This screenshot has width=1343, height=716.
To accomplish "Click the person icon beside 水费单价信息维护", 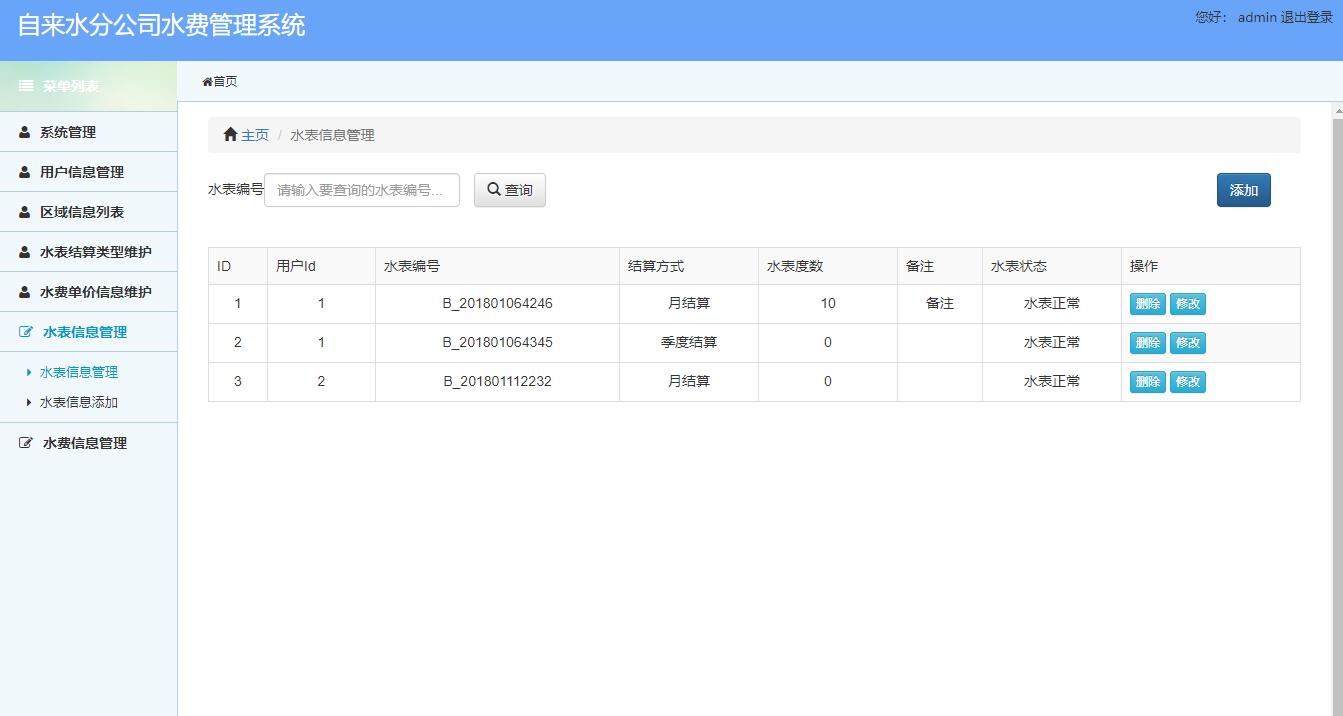I will (24, 291).
